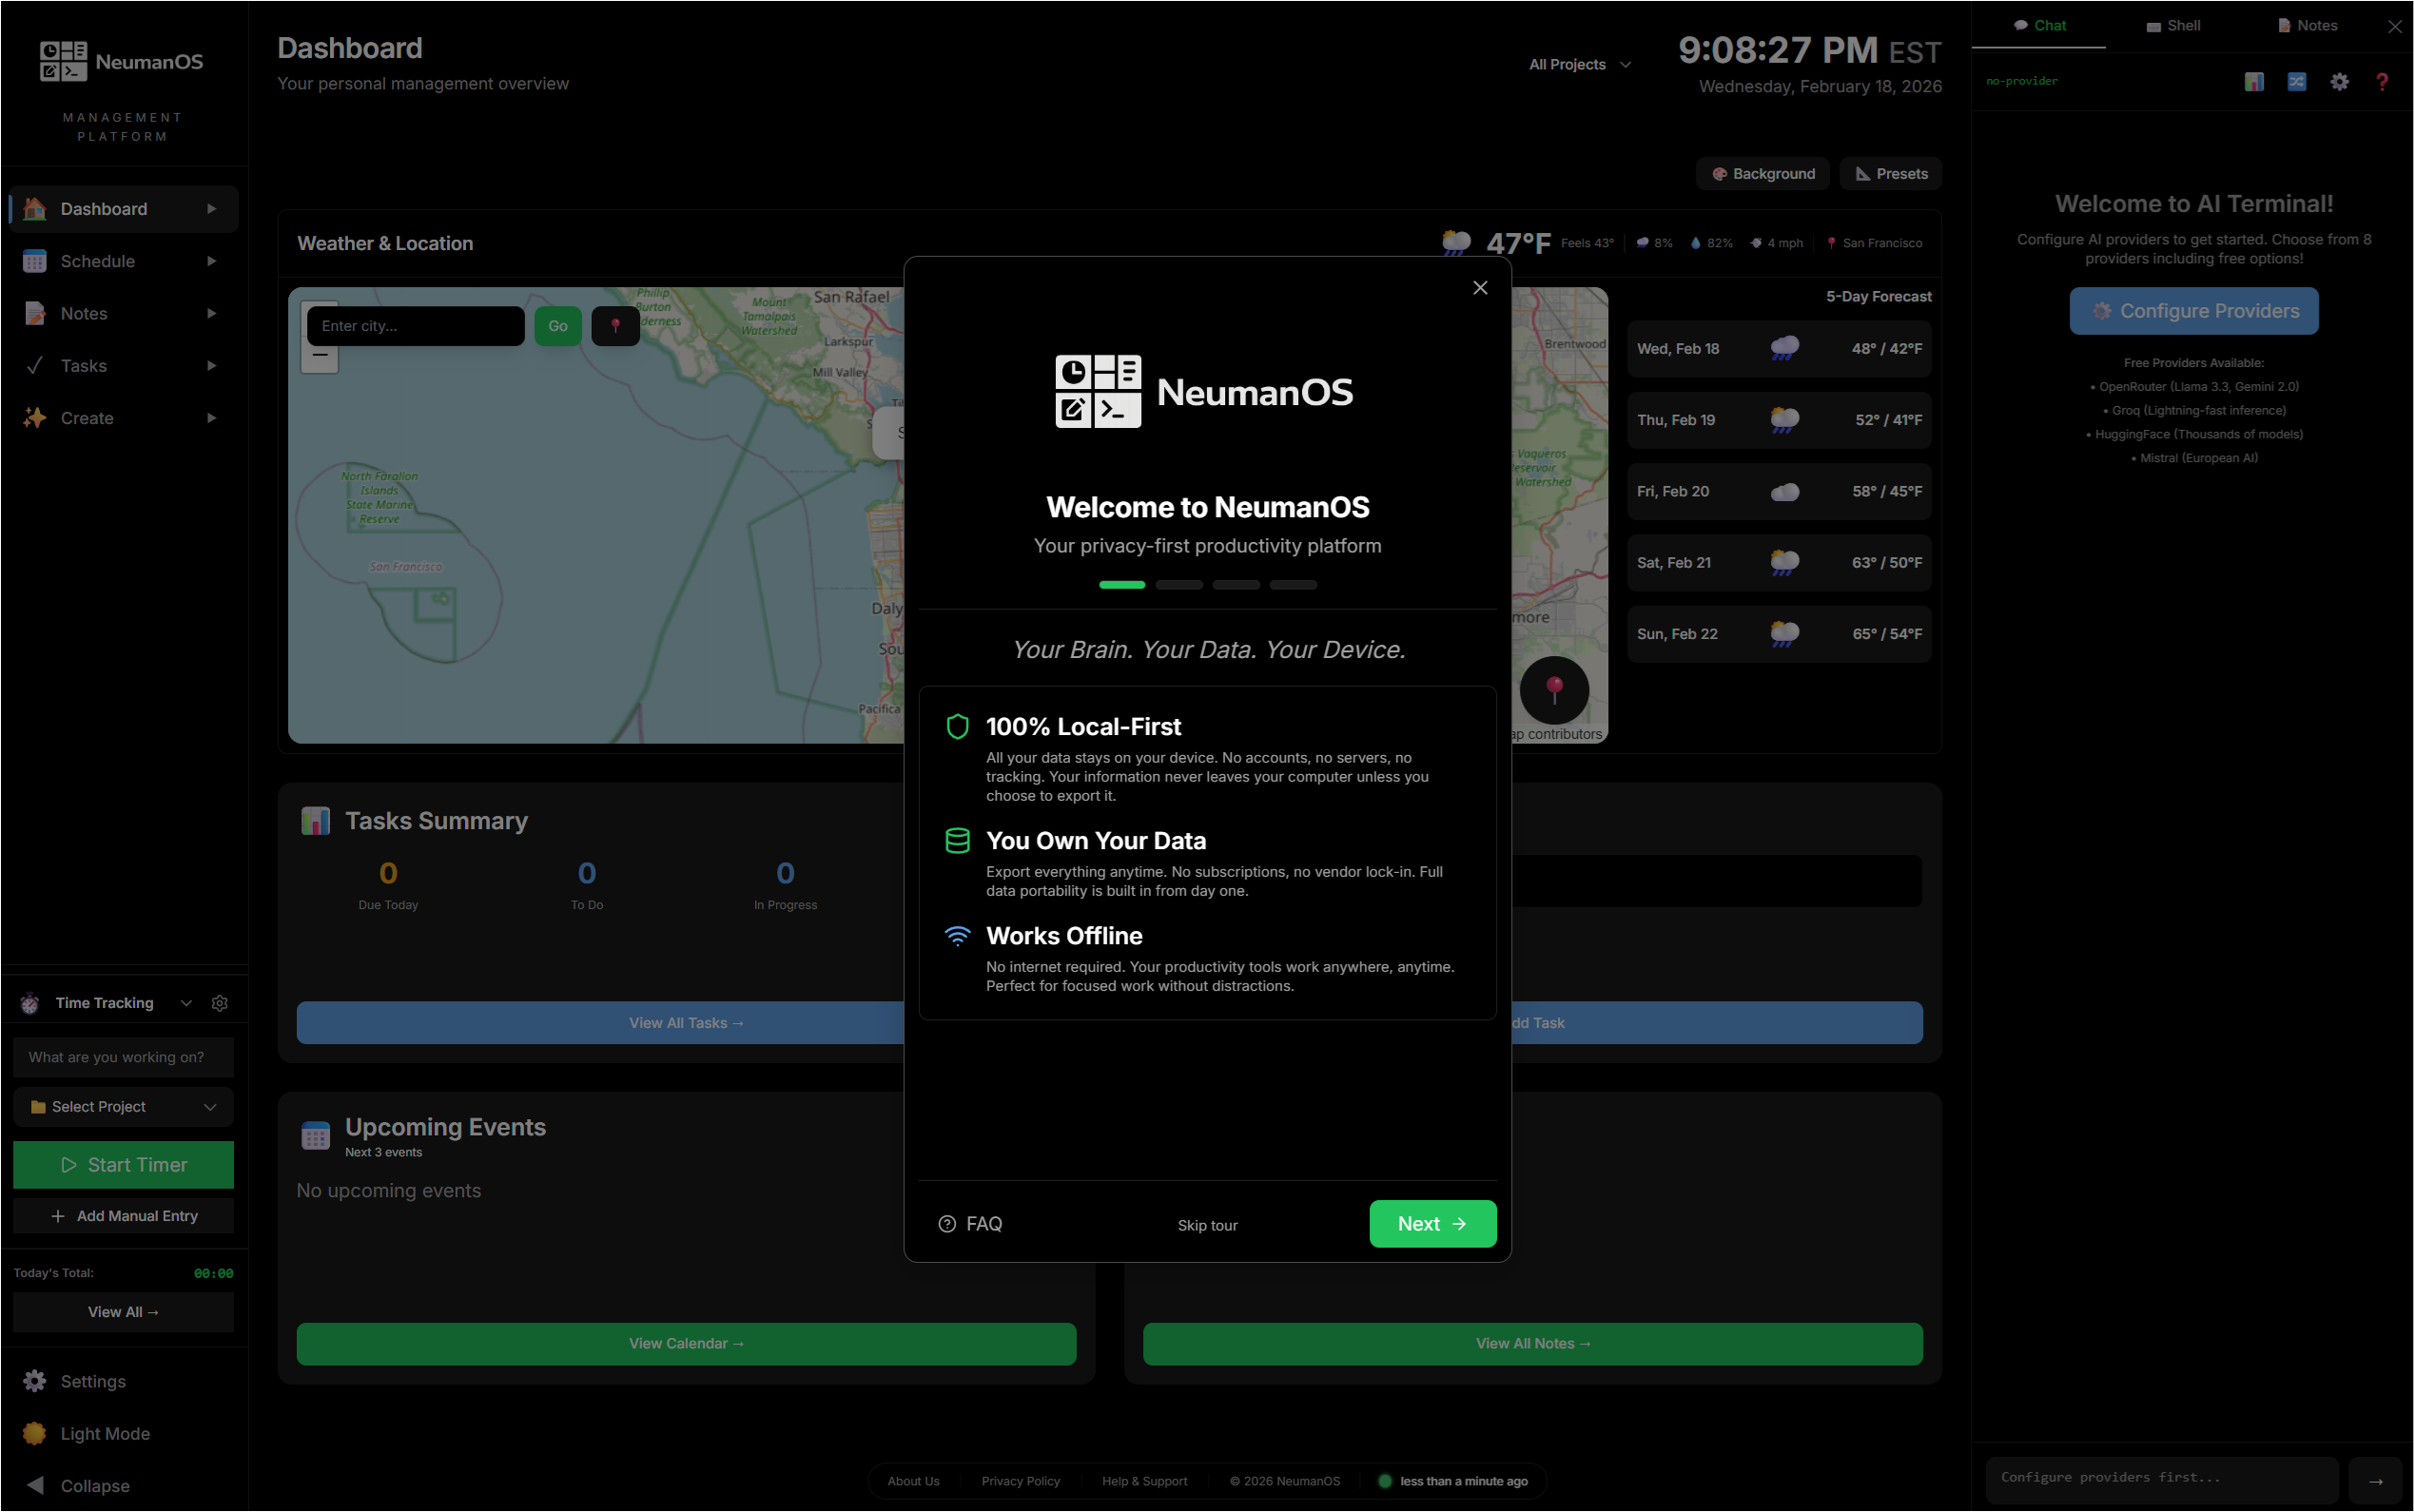The image size is (2414, 1512).
Task: Click the round pin button on the map
Action: tap(1554, 689)
